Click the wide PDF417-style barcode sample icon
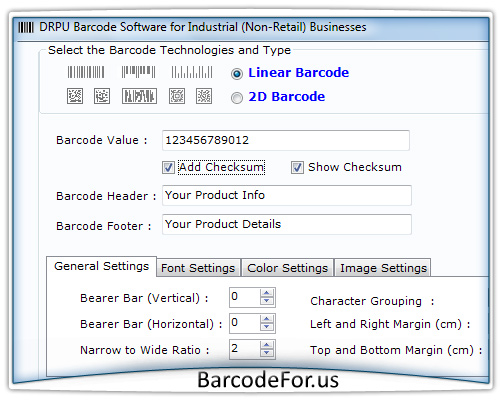500x400 pixels. click(139, 96)
